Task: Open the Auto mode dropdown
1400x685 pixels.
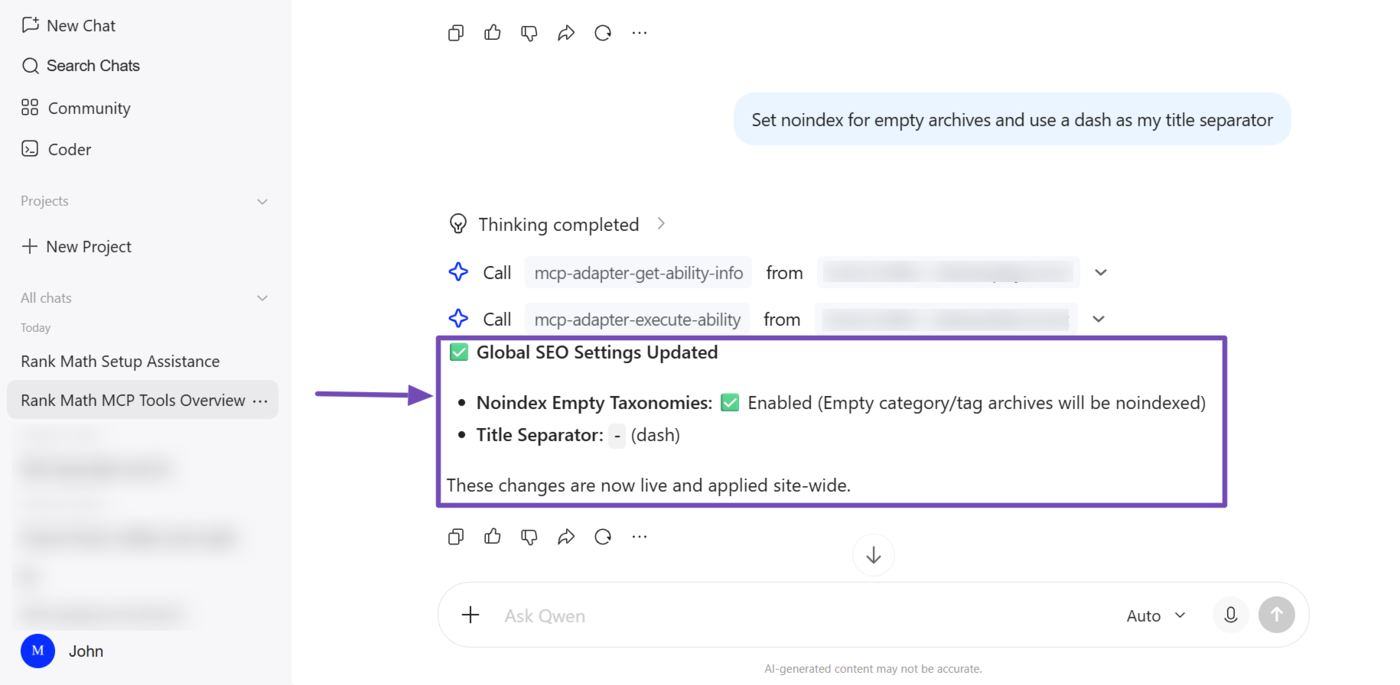Action: (x=1156, y=616)
